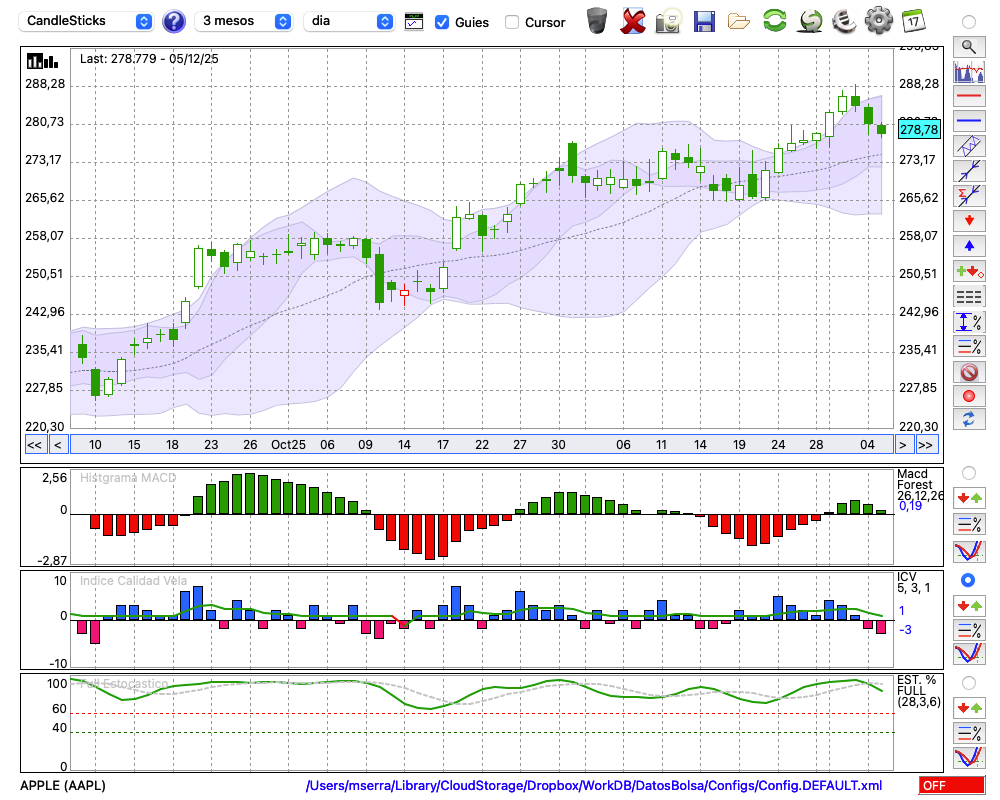Image resolution: width=1000 pixels, height=800 pixels.
Task: Click the trash can icon in toolbar
Action: 597,20
